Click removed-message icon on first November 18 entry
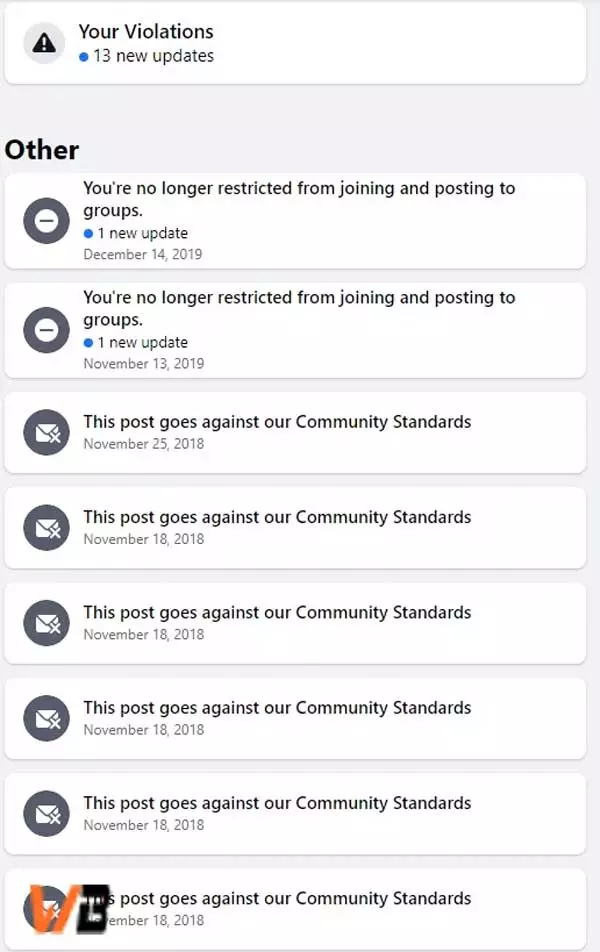Image resolution: width=600 pixels, height=952 pixels. (x=46, y=528)
